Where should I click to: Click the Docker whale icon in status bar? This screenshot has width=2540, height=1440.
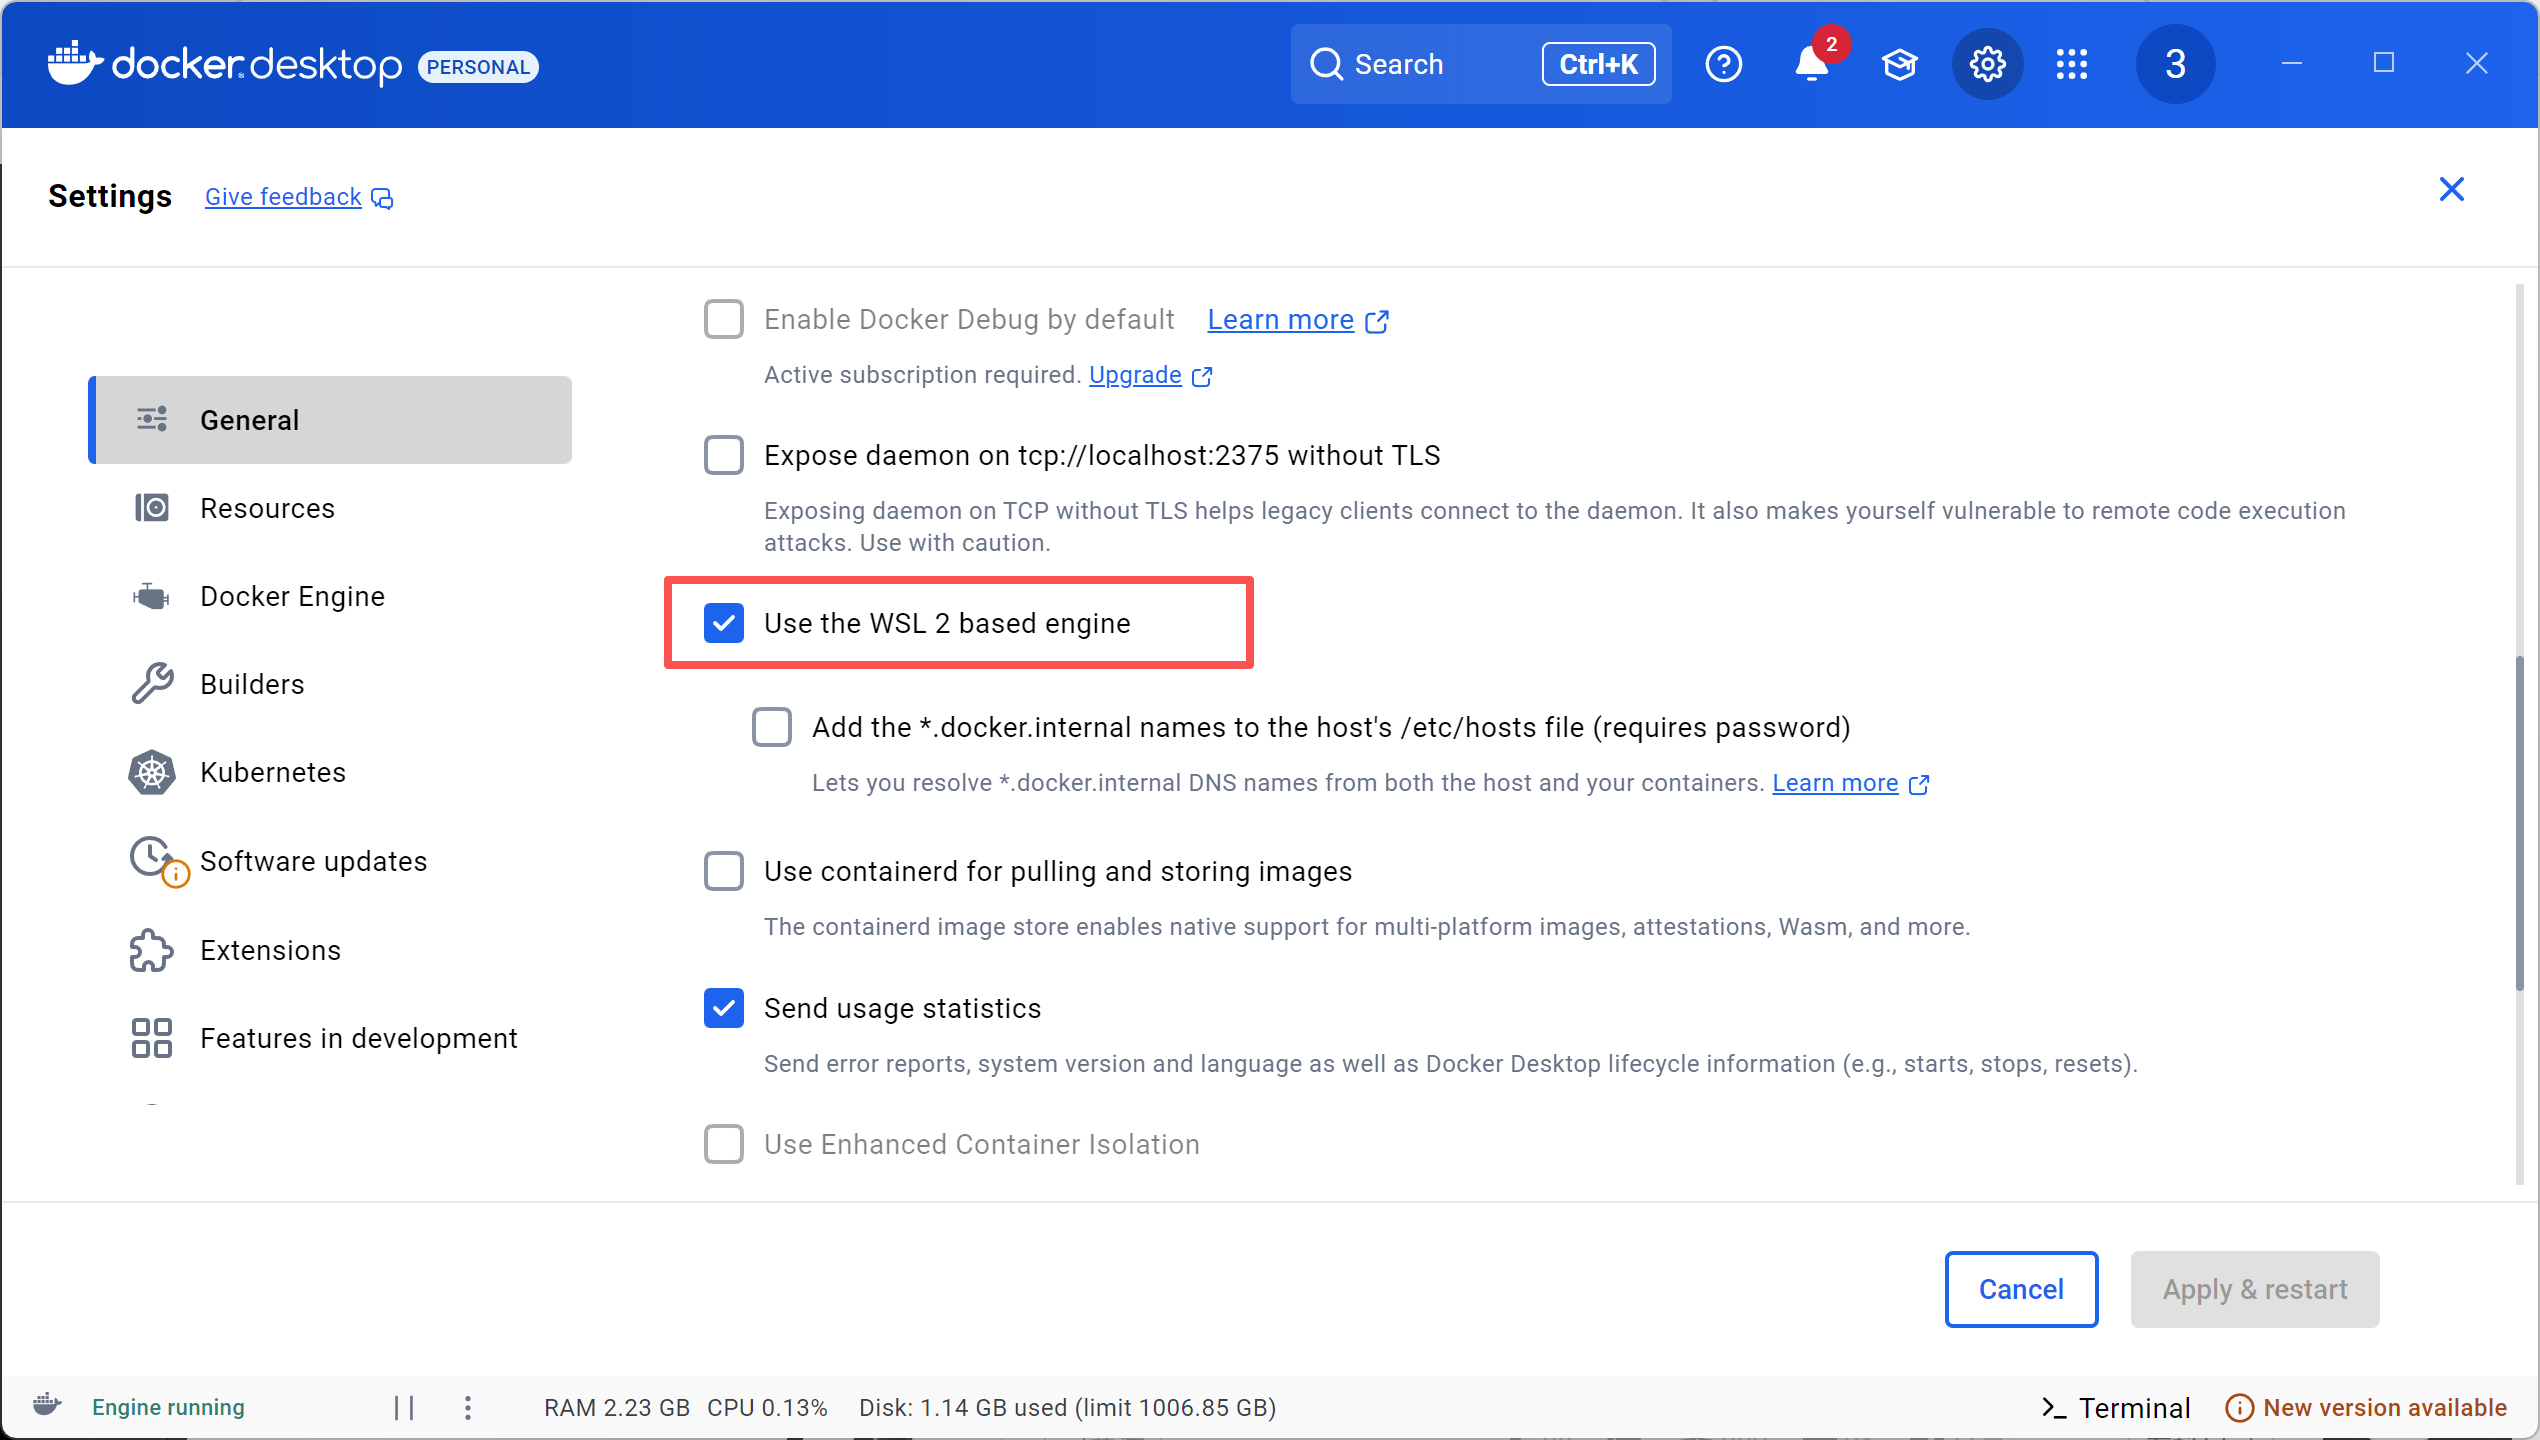[46, 1405]
